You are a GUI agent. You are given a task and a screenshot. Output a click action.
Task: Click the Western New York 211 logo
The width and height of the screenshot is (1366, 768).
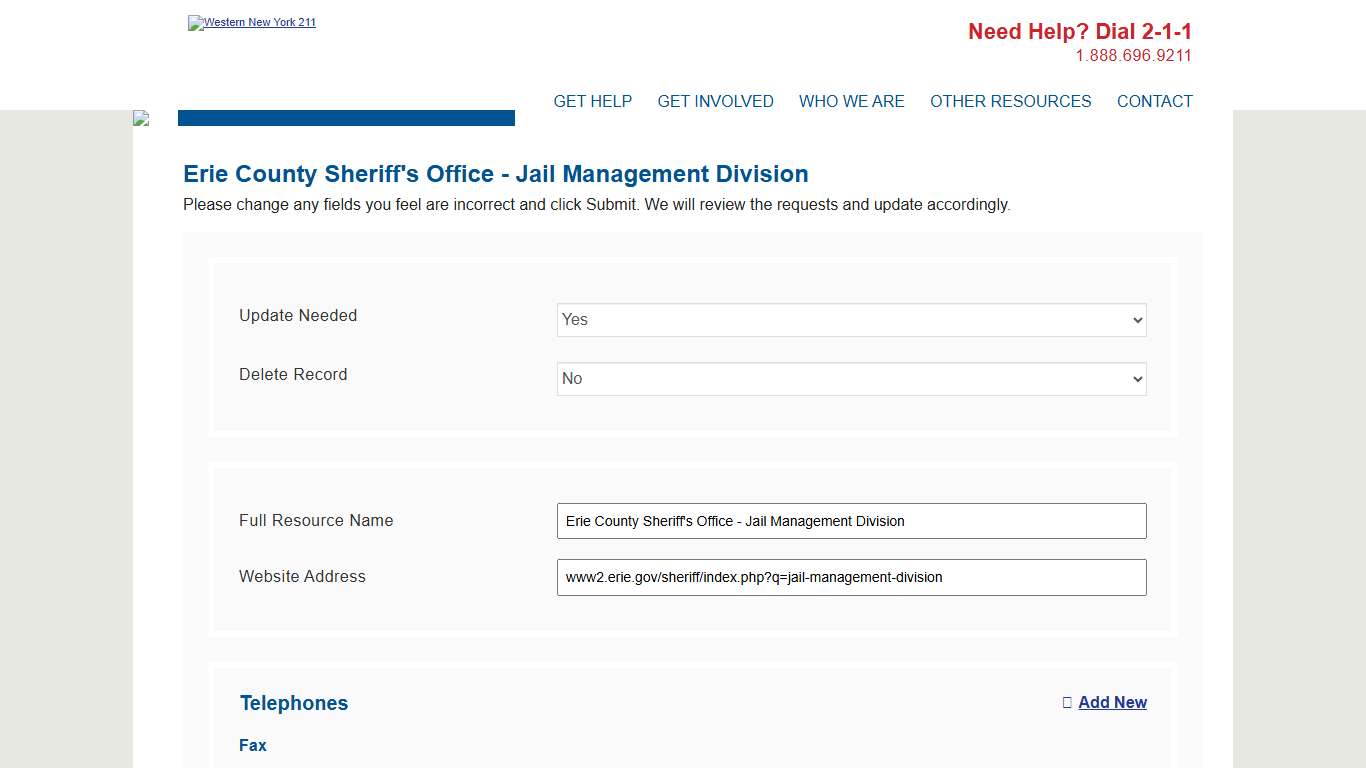pos(252,23)
